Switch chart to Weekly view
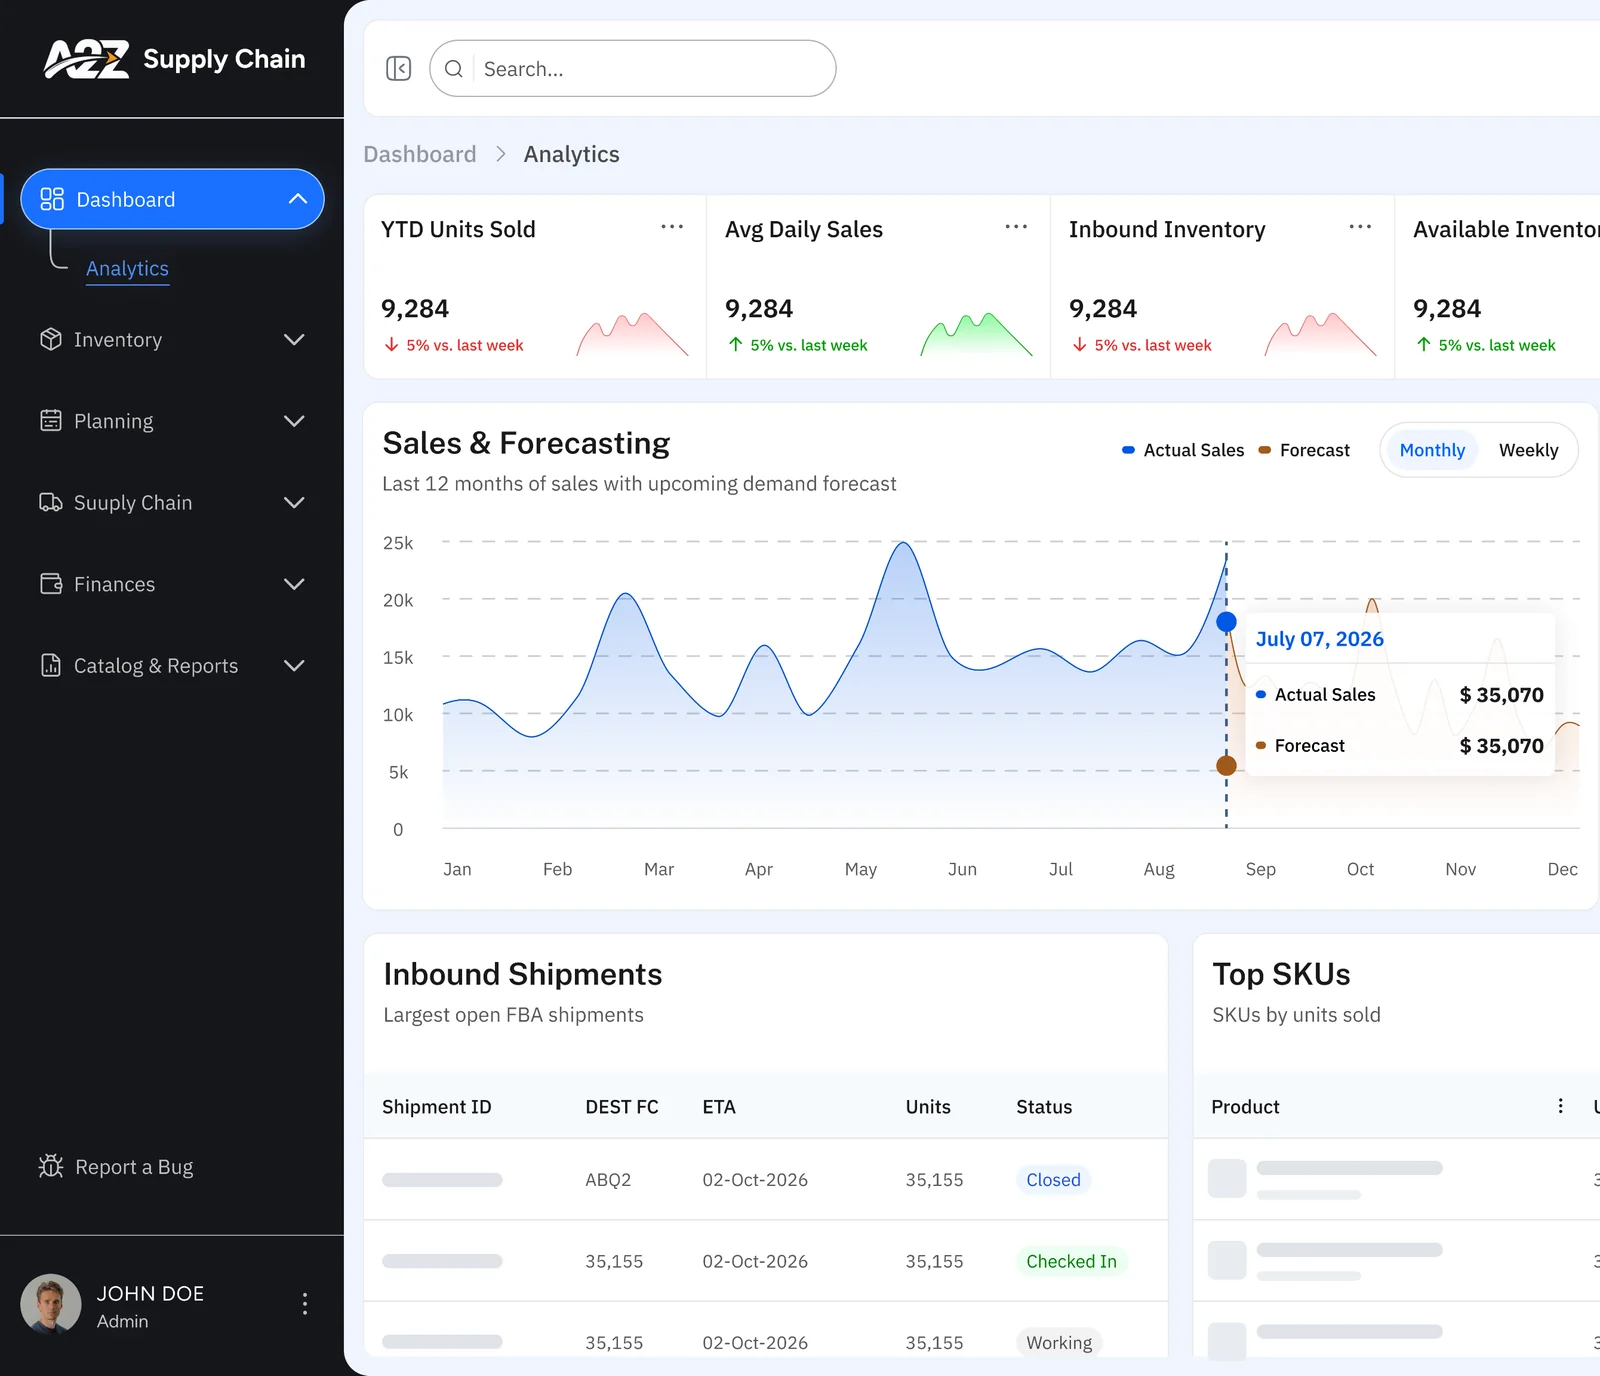This screenshot has height=1376, width=1600. click(x=1528, y=450)
